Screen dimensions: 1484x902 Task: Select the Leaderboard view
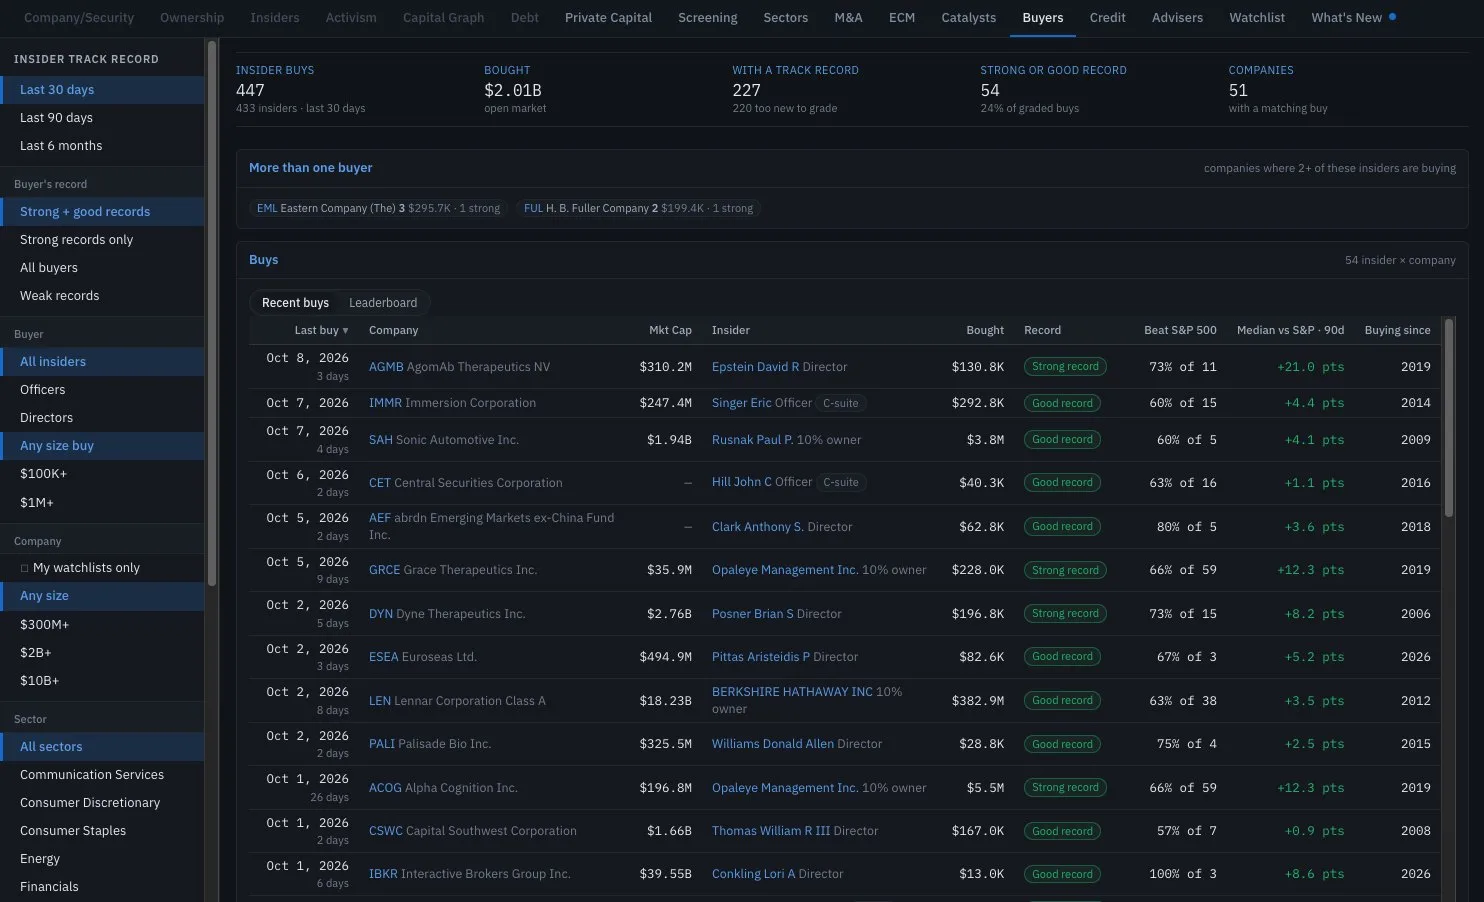click(383, 303)
